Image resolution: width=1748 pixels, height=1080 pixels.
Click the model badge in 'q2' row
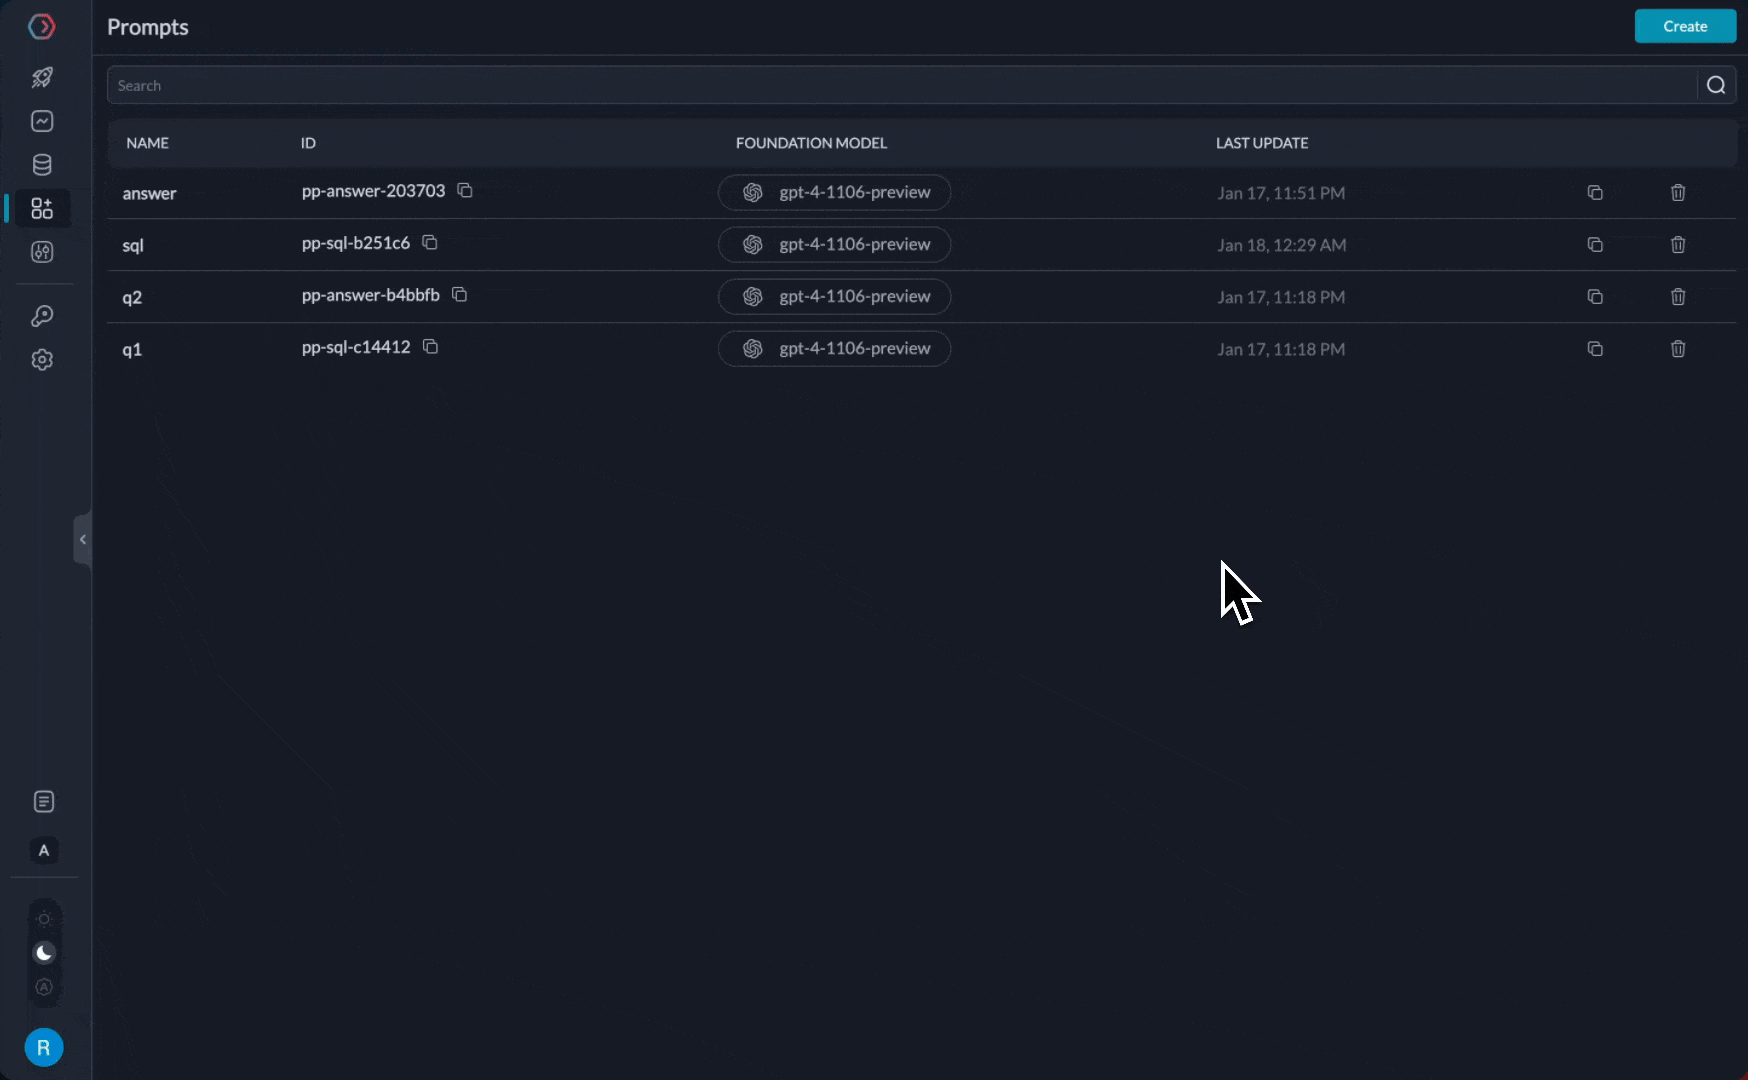(834, 296)
